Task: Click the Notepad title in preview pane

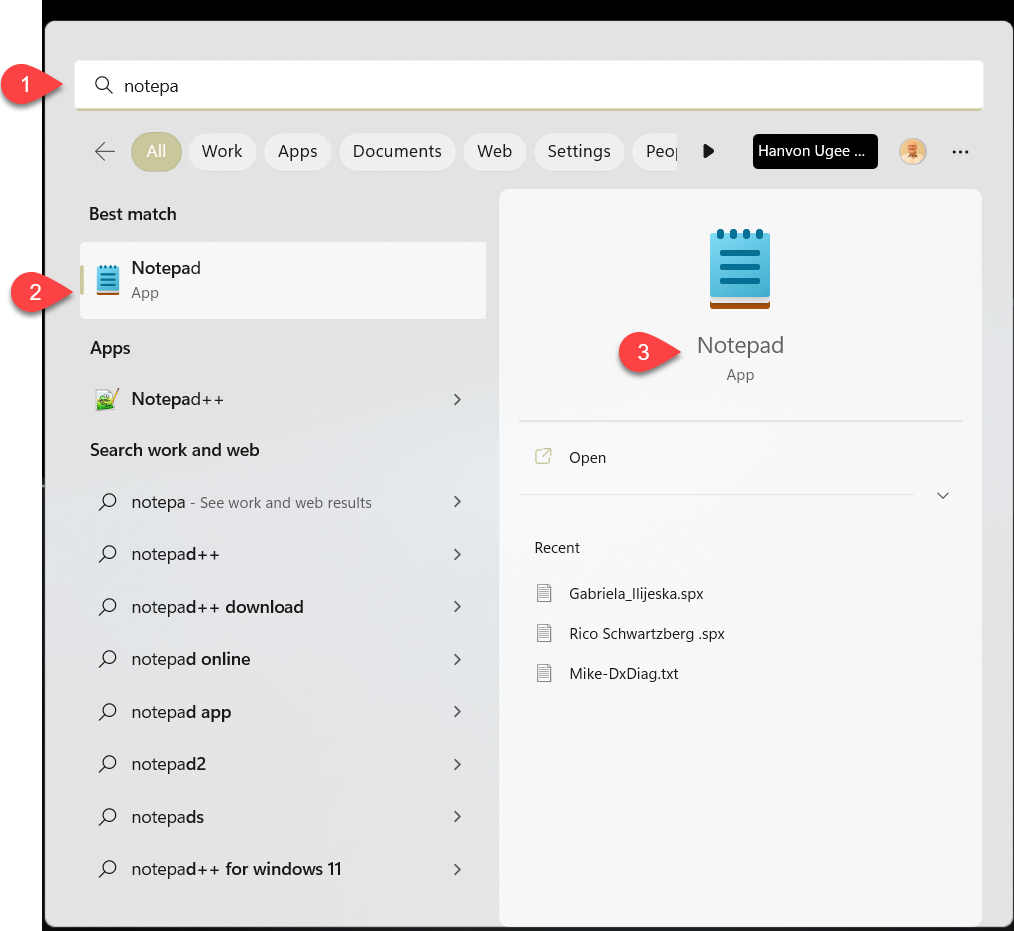Action: [740, 345]
